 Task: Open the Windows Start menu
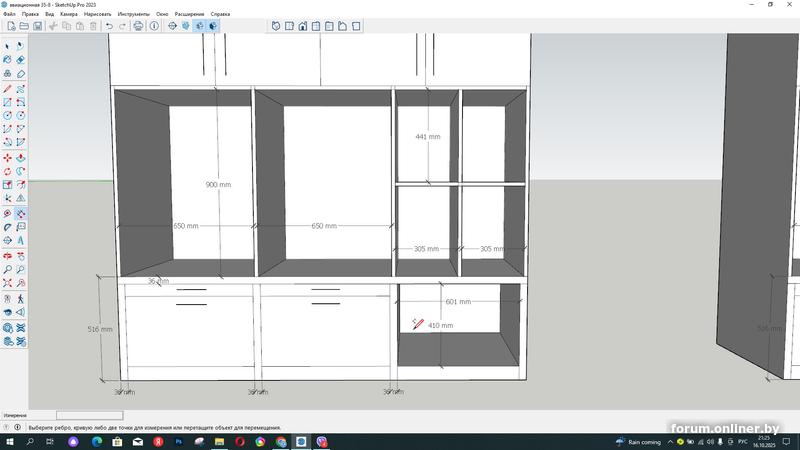pyautogui.click(x=10, y=442)
